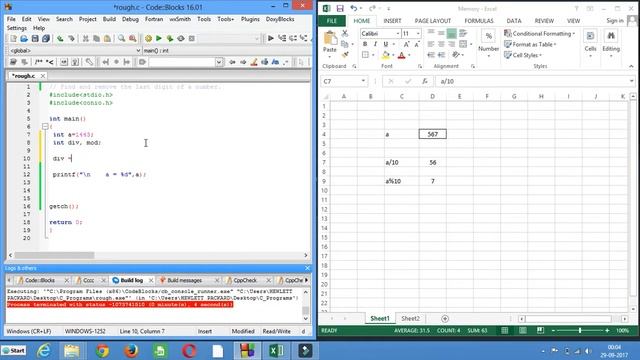The height and width of the screenshot is (360, 640).
Task: Toggle Bold formatting in Excel
Action: click(x=365, y=44)
